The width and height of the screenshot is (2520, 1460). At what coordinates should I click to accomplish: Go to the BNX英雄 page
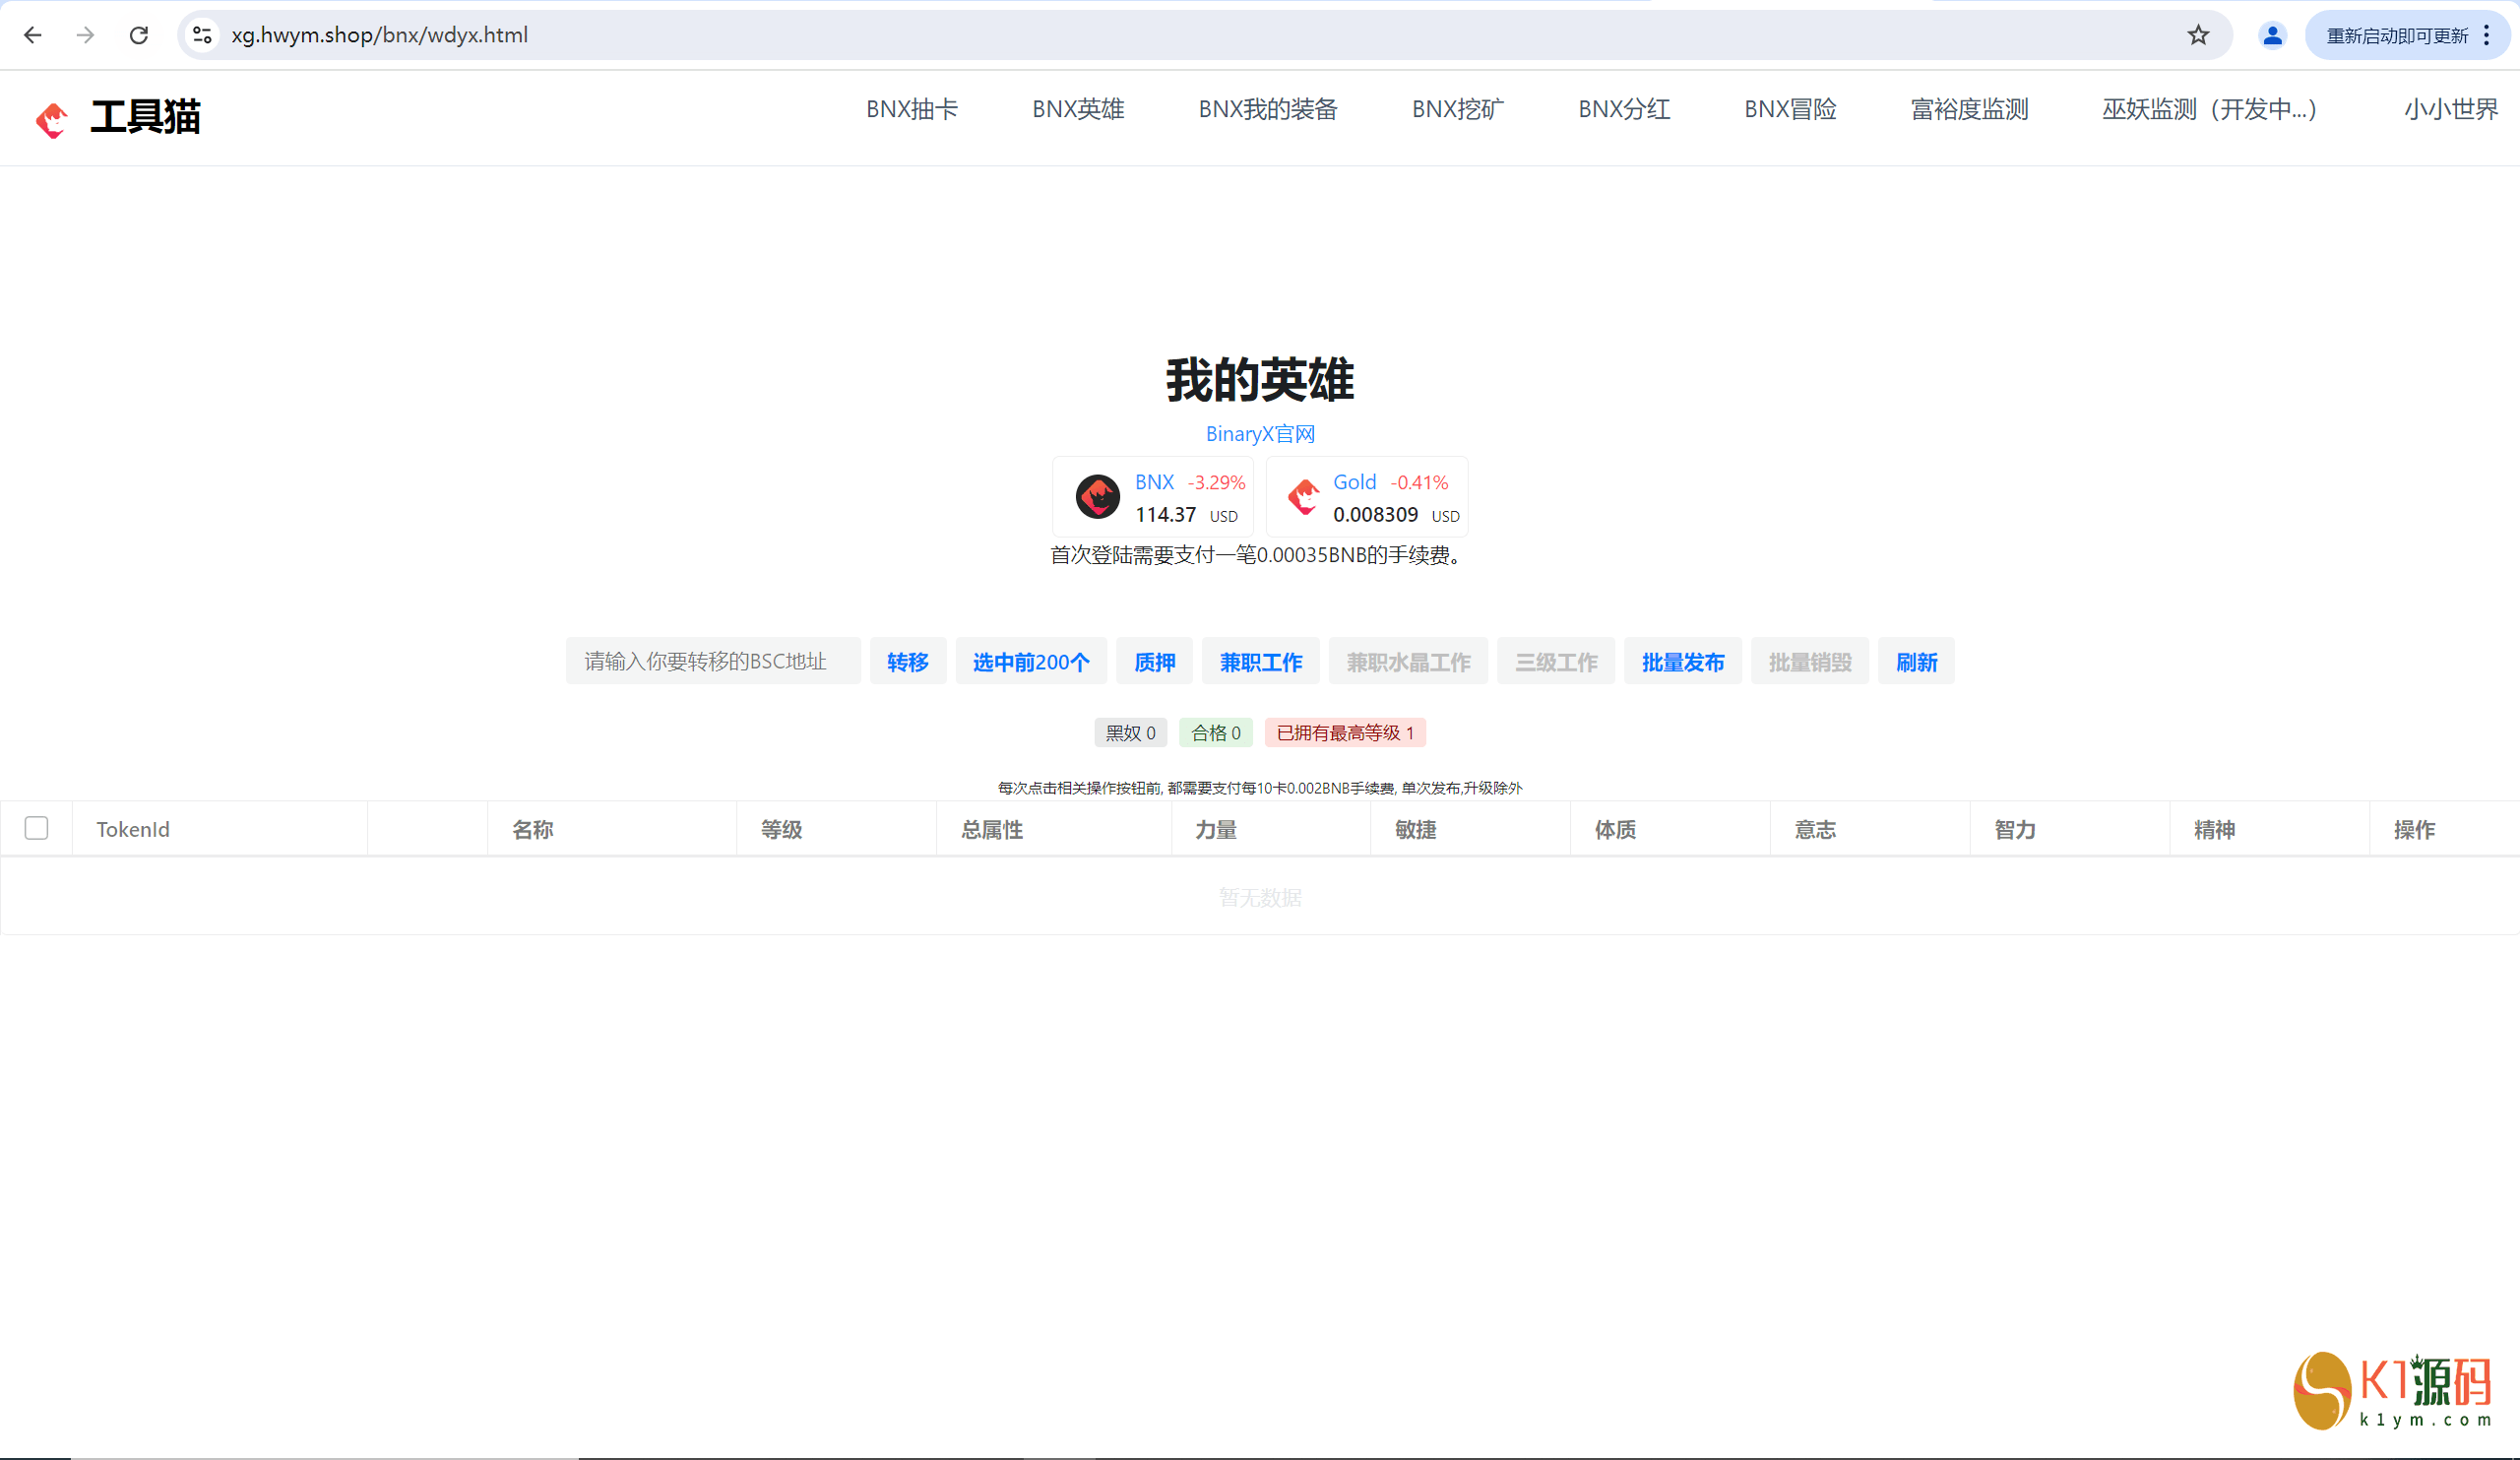[x=1078, y=109]
